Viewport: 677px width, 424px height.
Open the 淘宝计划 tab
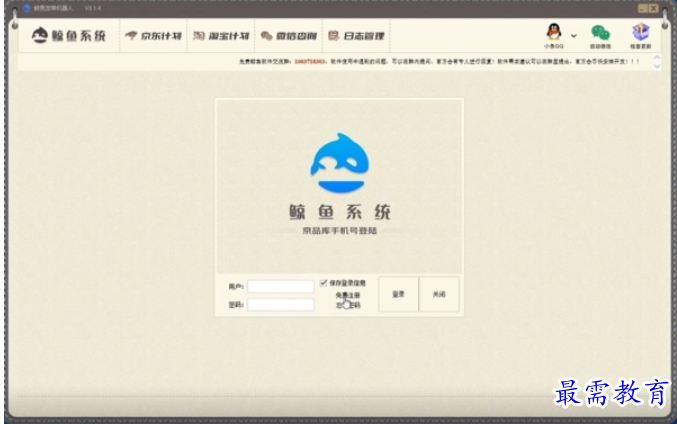(221, 36)
